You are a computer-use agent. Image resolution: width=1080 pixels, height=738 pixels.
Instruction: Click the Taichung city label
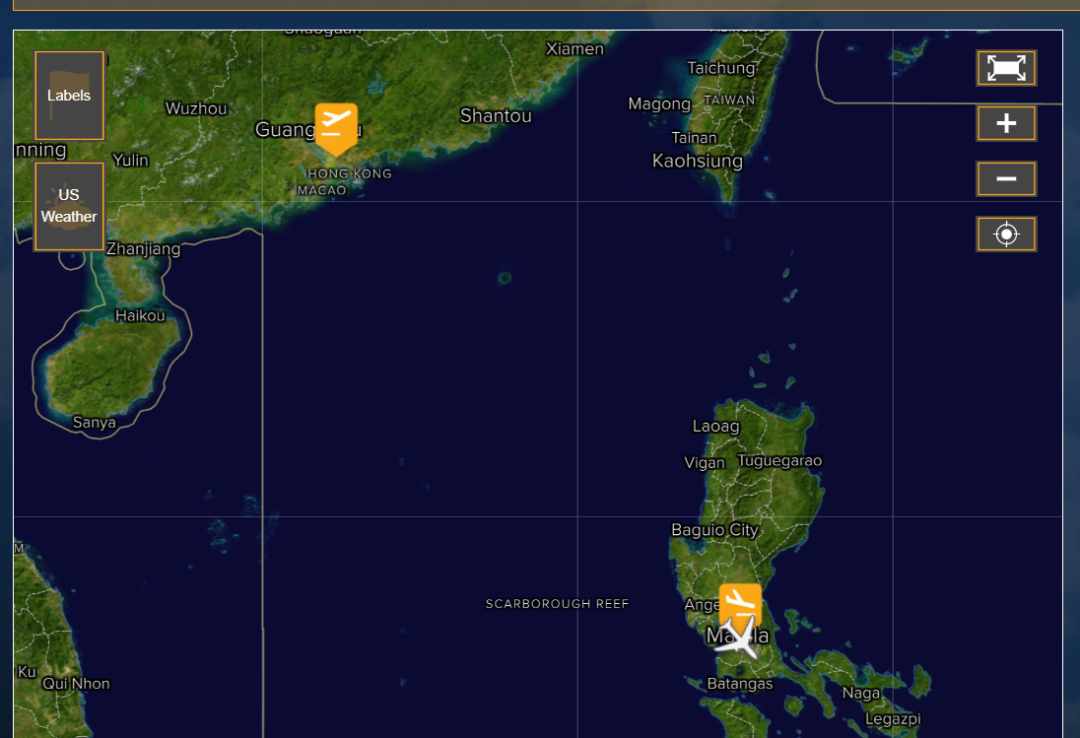point(721,68)
